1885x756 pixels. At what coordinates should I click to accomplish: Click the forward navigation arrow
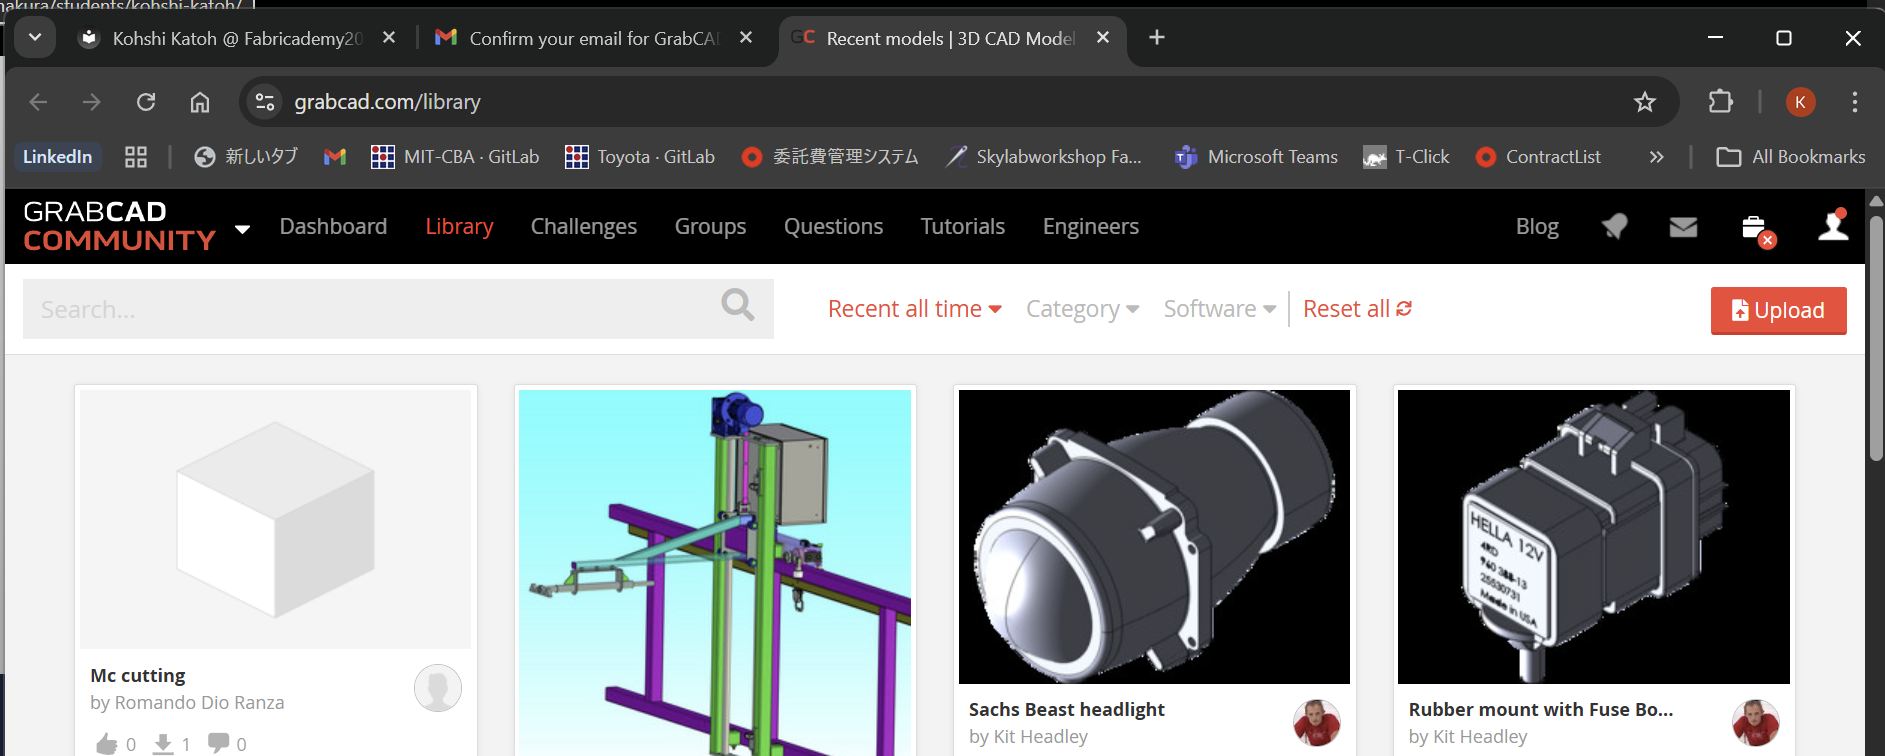click(x=91, y=102)
